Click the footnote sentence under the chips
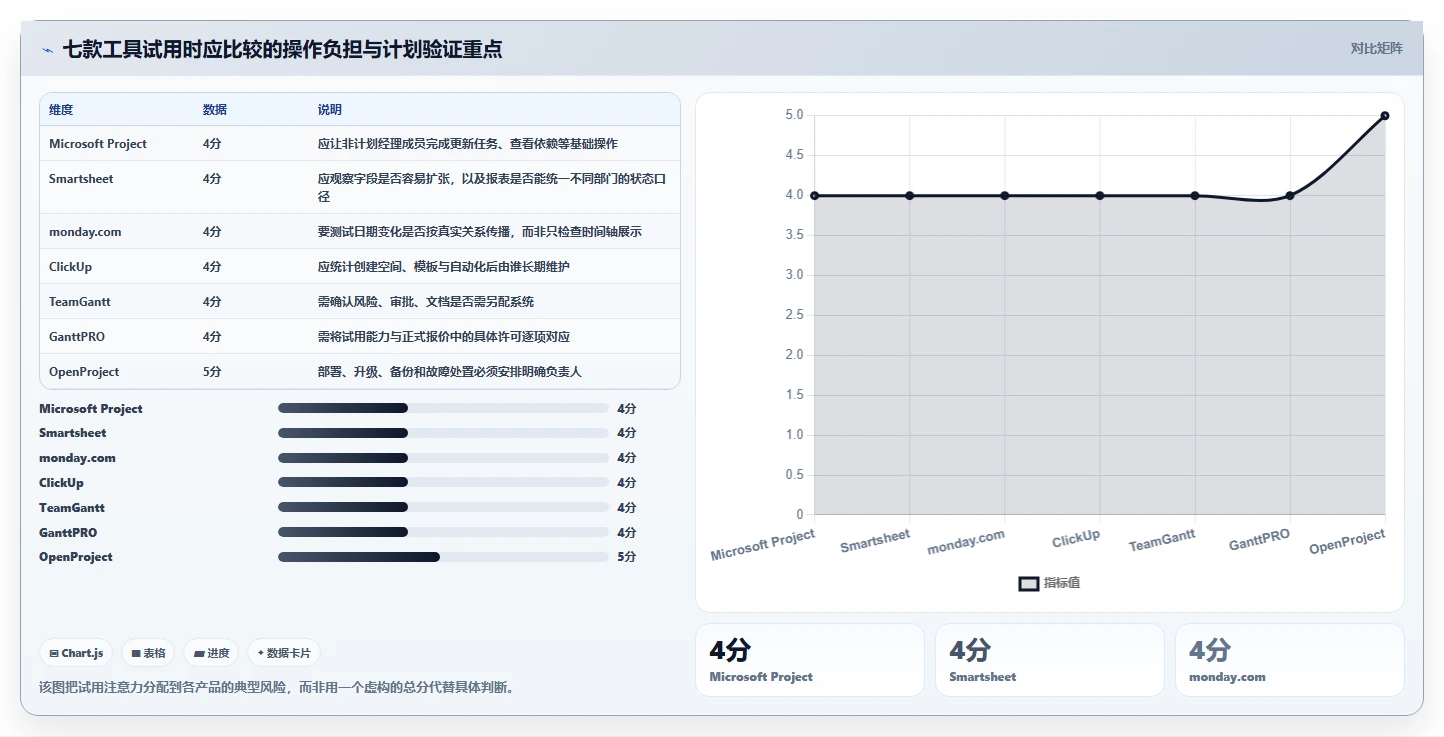Viewport: 1444px width, 737px height. click(277, 688)
